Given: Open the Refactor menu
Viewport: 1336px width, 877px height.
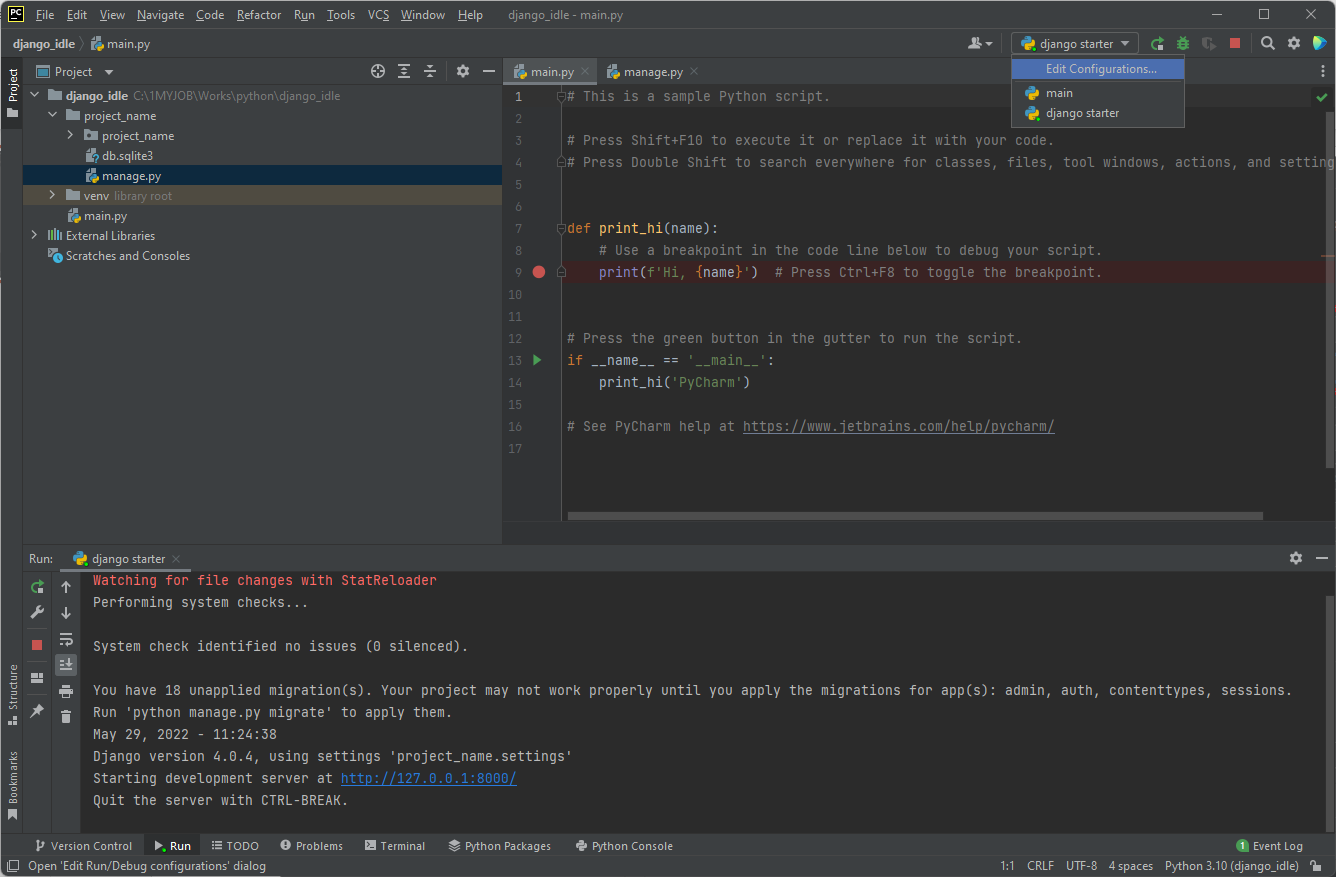Looking at the screenshot, I should click(x=259, y=15).
